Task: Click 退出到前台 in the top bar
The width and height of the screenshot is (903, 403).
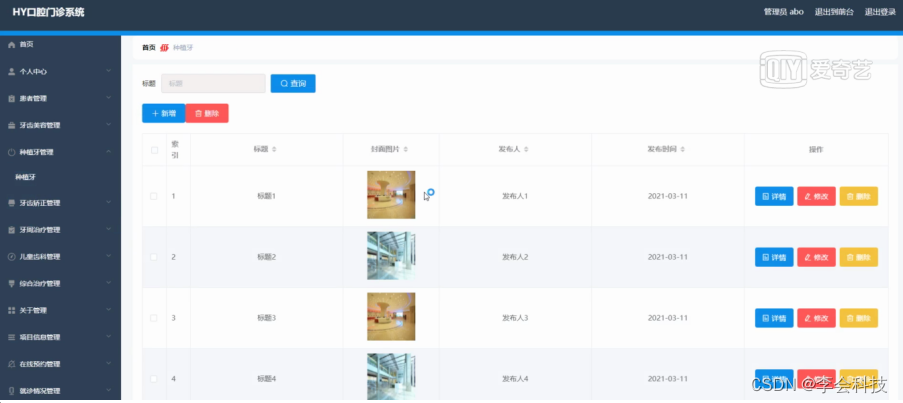Action: pyautogui.click(x=834, y=12)
